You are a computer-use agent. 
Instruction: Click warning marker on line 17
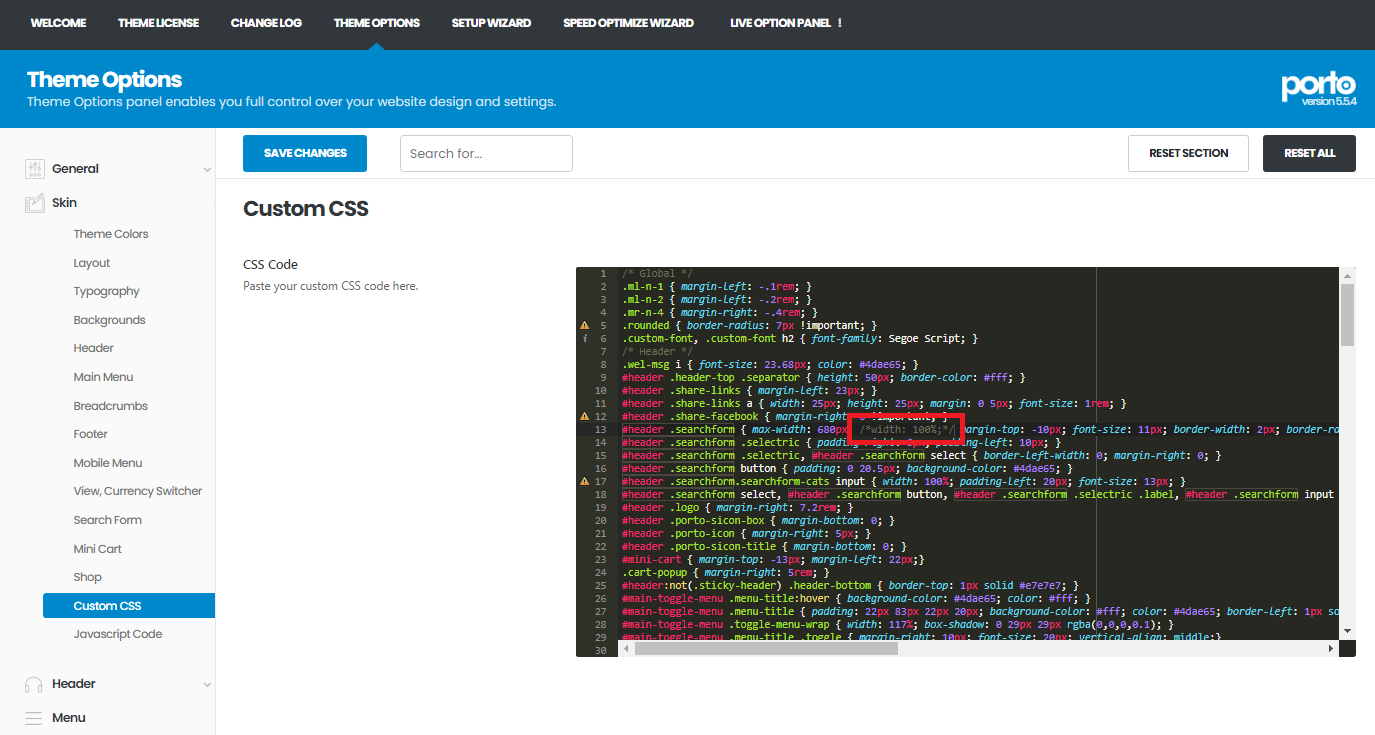tap(584, 481)
